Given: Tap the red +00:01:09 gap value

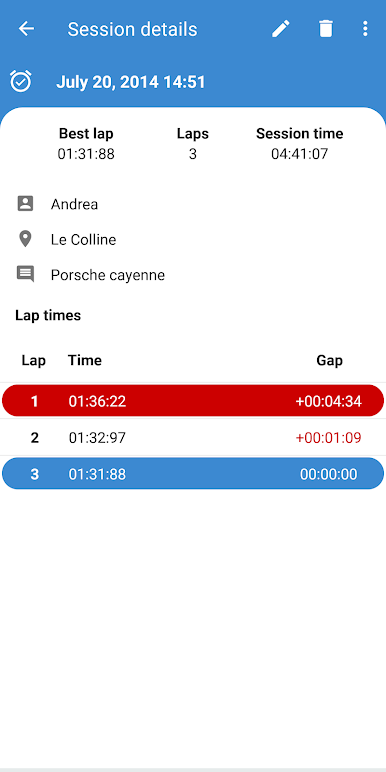Looking at the screenshot, I should pos(328,437).
